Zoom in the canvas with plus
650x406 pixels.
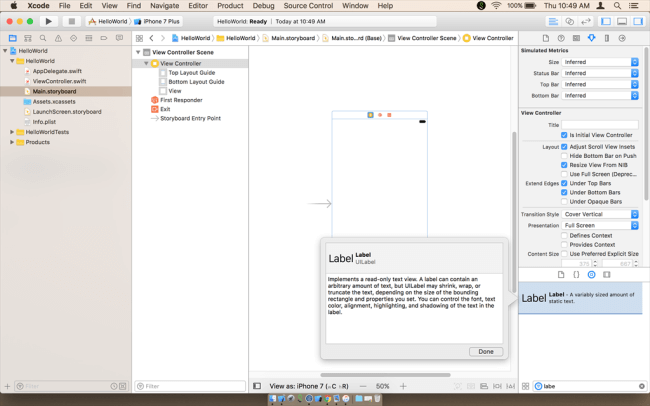coord(403,386)
